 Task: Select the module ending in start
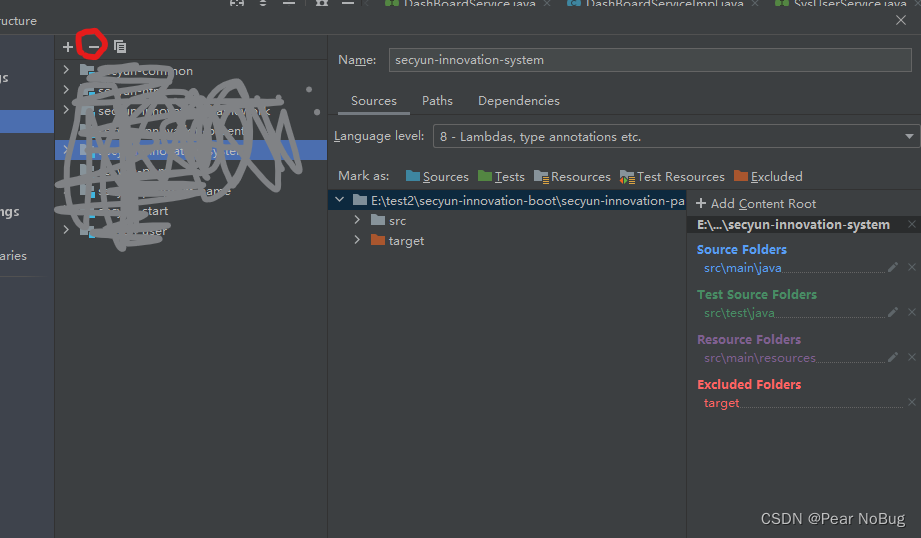[x=191, y=211]
